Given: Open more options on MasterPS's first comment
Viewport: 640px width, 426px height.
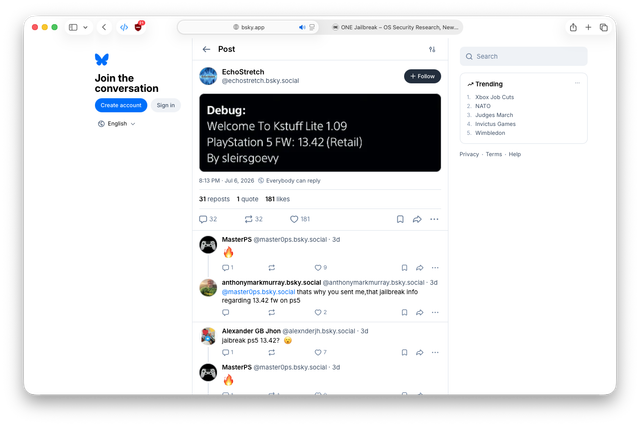Looking at the screenshot, I should 435,268.
